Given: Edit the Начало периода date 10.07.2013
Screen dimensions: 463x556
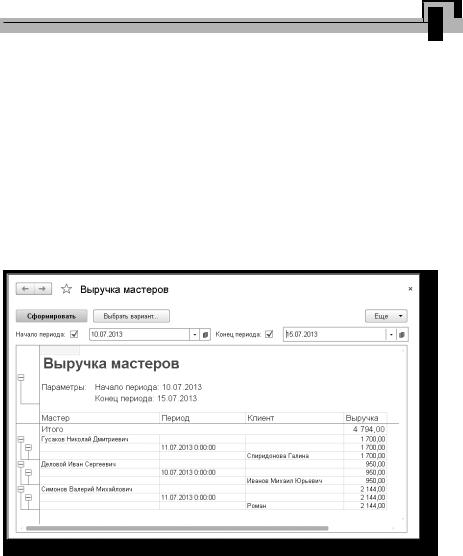Looking at the screenshot, I should tap(140, 334).
